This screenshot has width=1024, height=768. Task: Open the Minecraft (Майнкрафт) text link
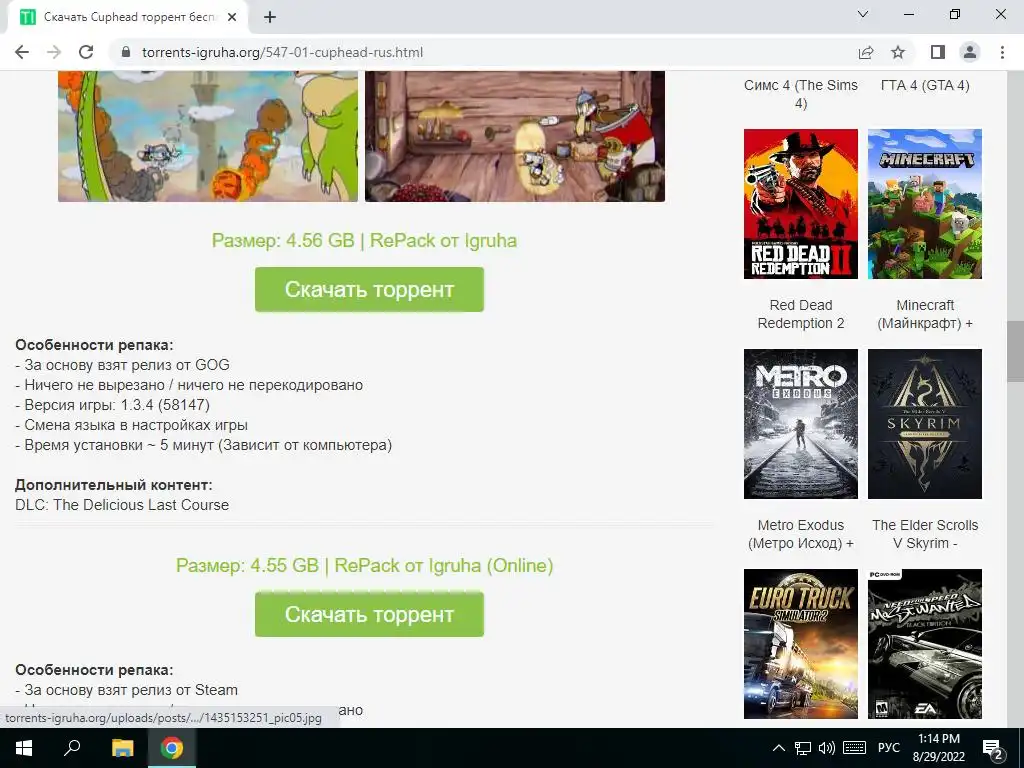925,314
